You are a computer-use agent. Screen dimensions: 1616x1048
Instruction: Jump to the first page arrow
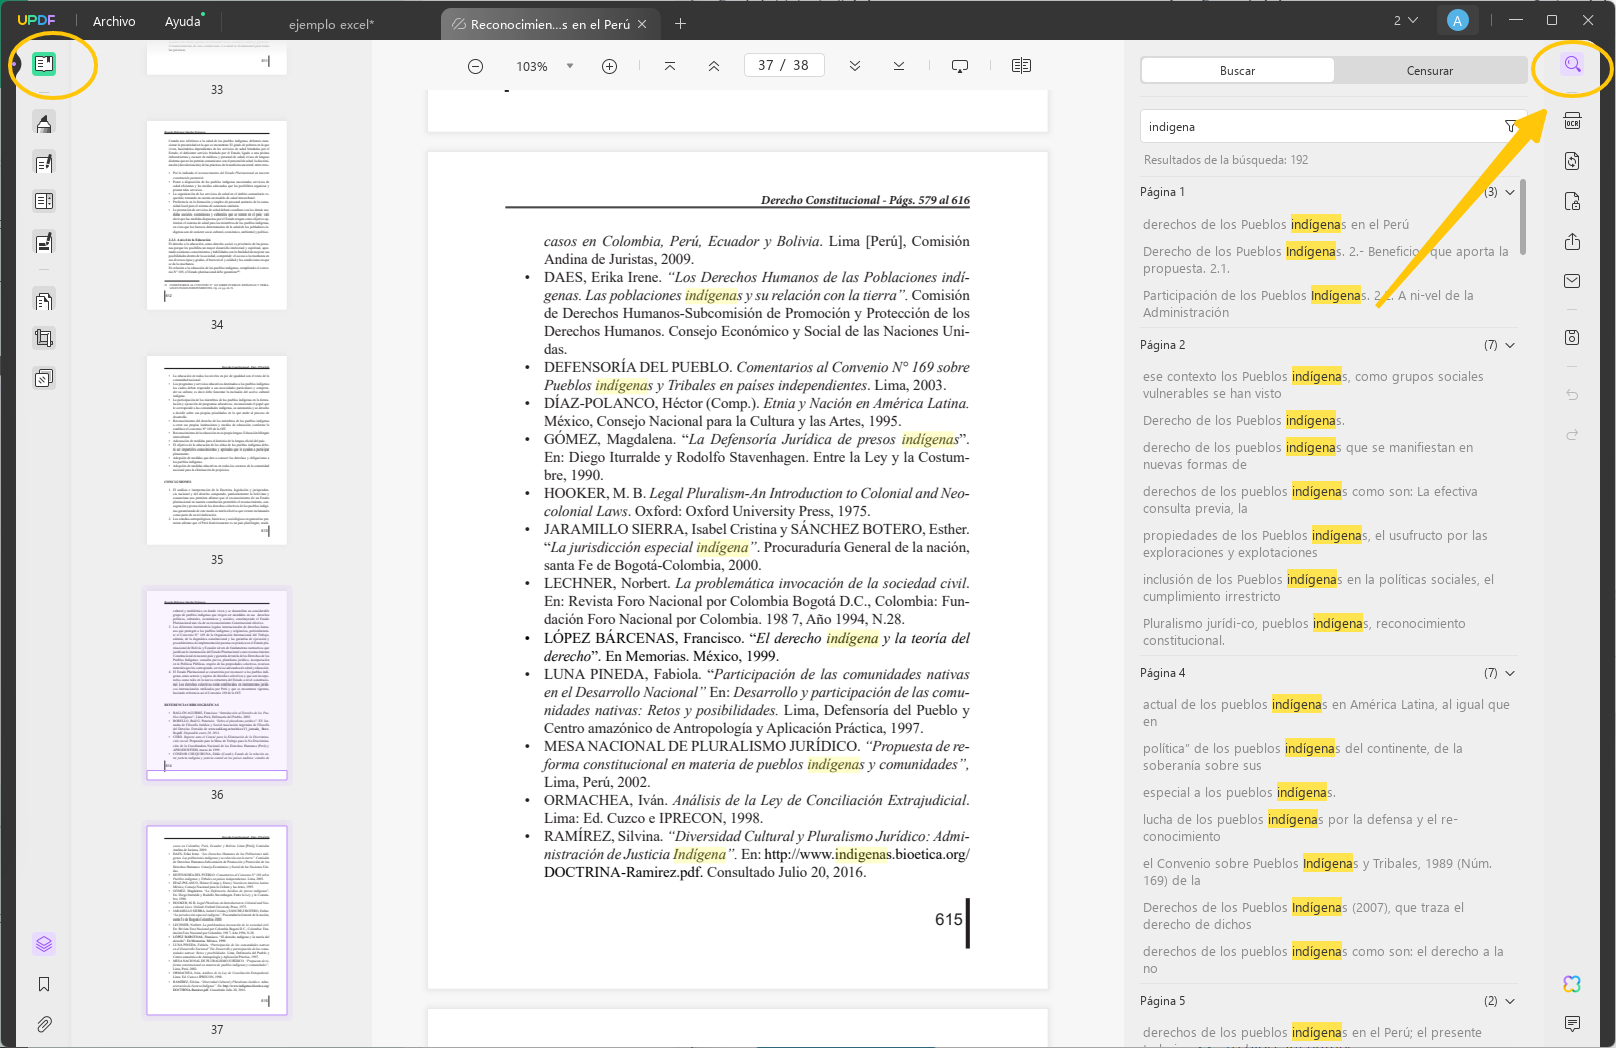pyautogui.click(x=670, y=66)
